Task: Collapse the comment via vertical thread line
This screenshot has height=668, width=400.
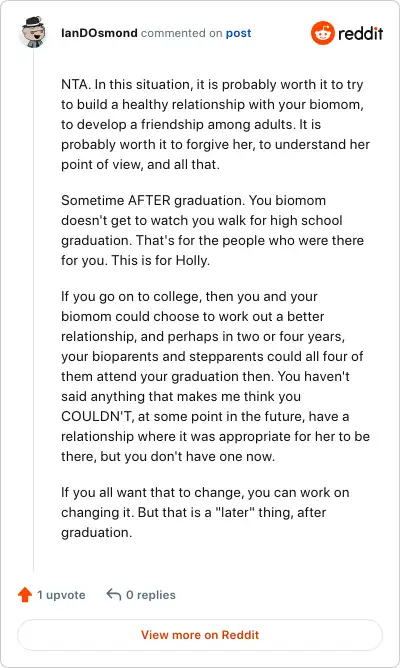Action: (34, 311)
